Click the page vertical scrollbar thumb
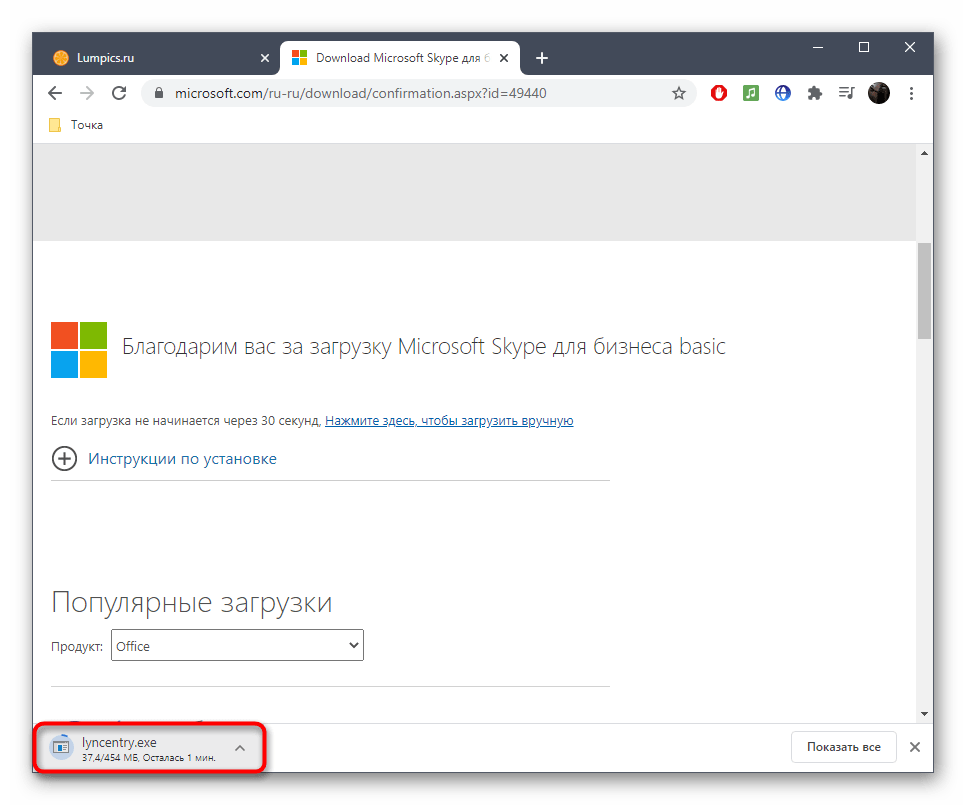This screenshot has height=805, width=966. [924, 290]
